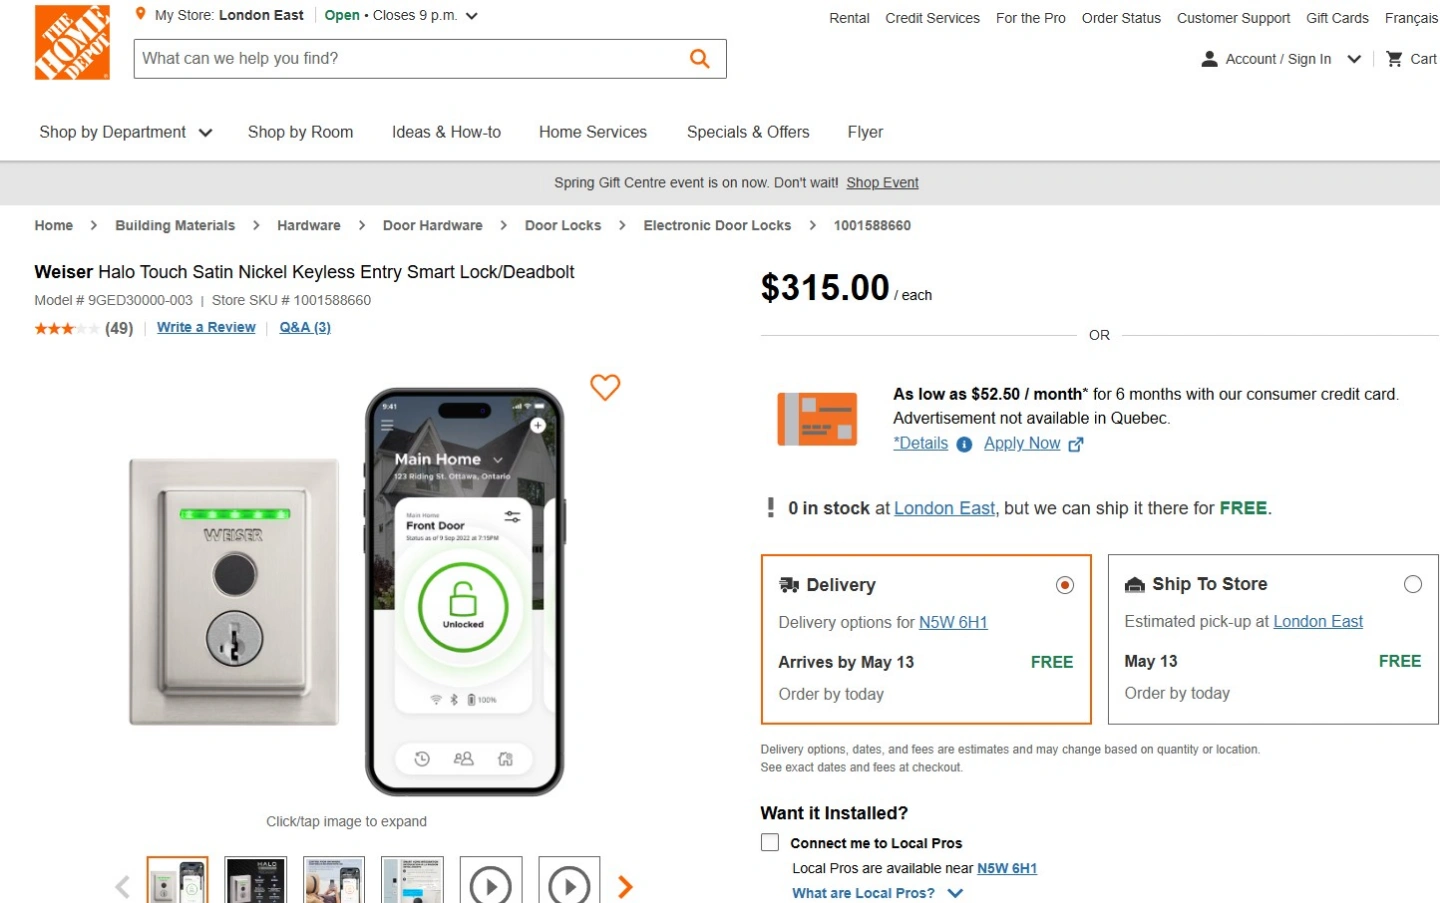This screenshot has width=1440, height=903.
Task: Open the Ideas & How-to menu
Action: [x=446, y=132]
